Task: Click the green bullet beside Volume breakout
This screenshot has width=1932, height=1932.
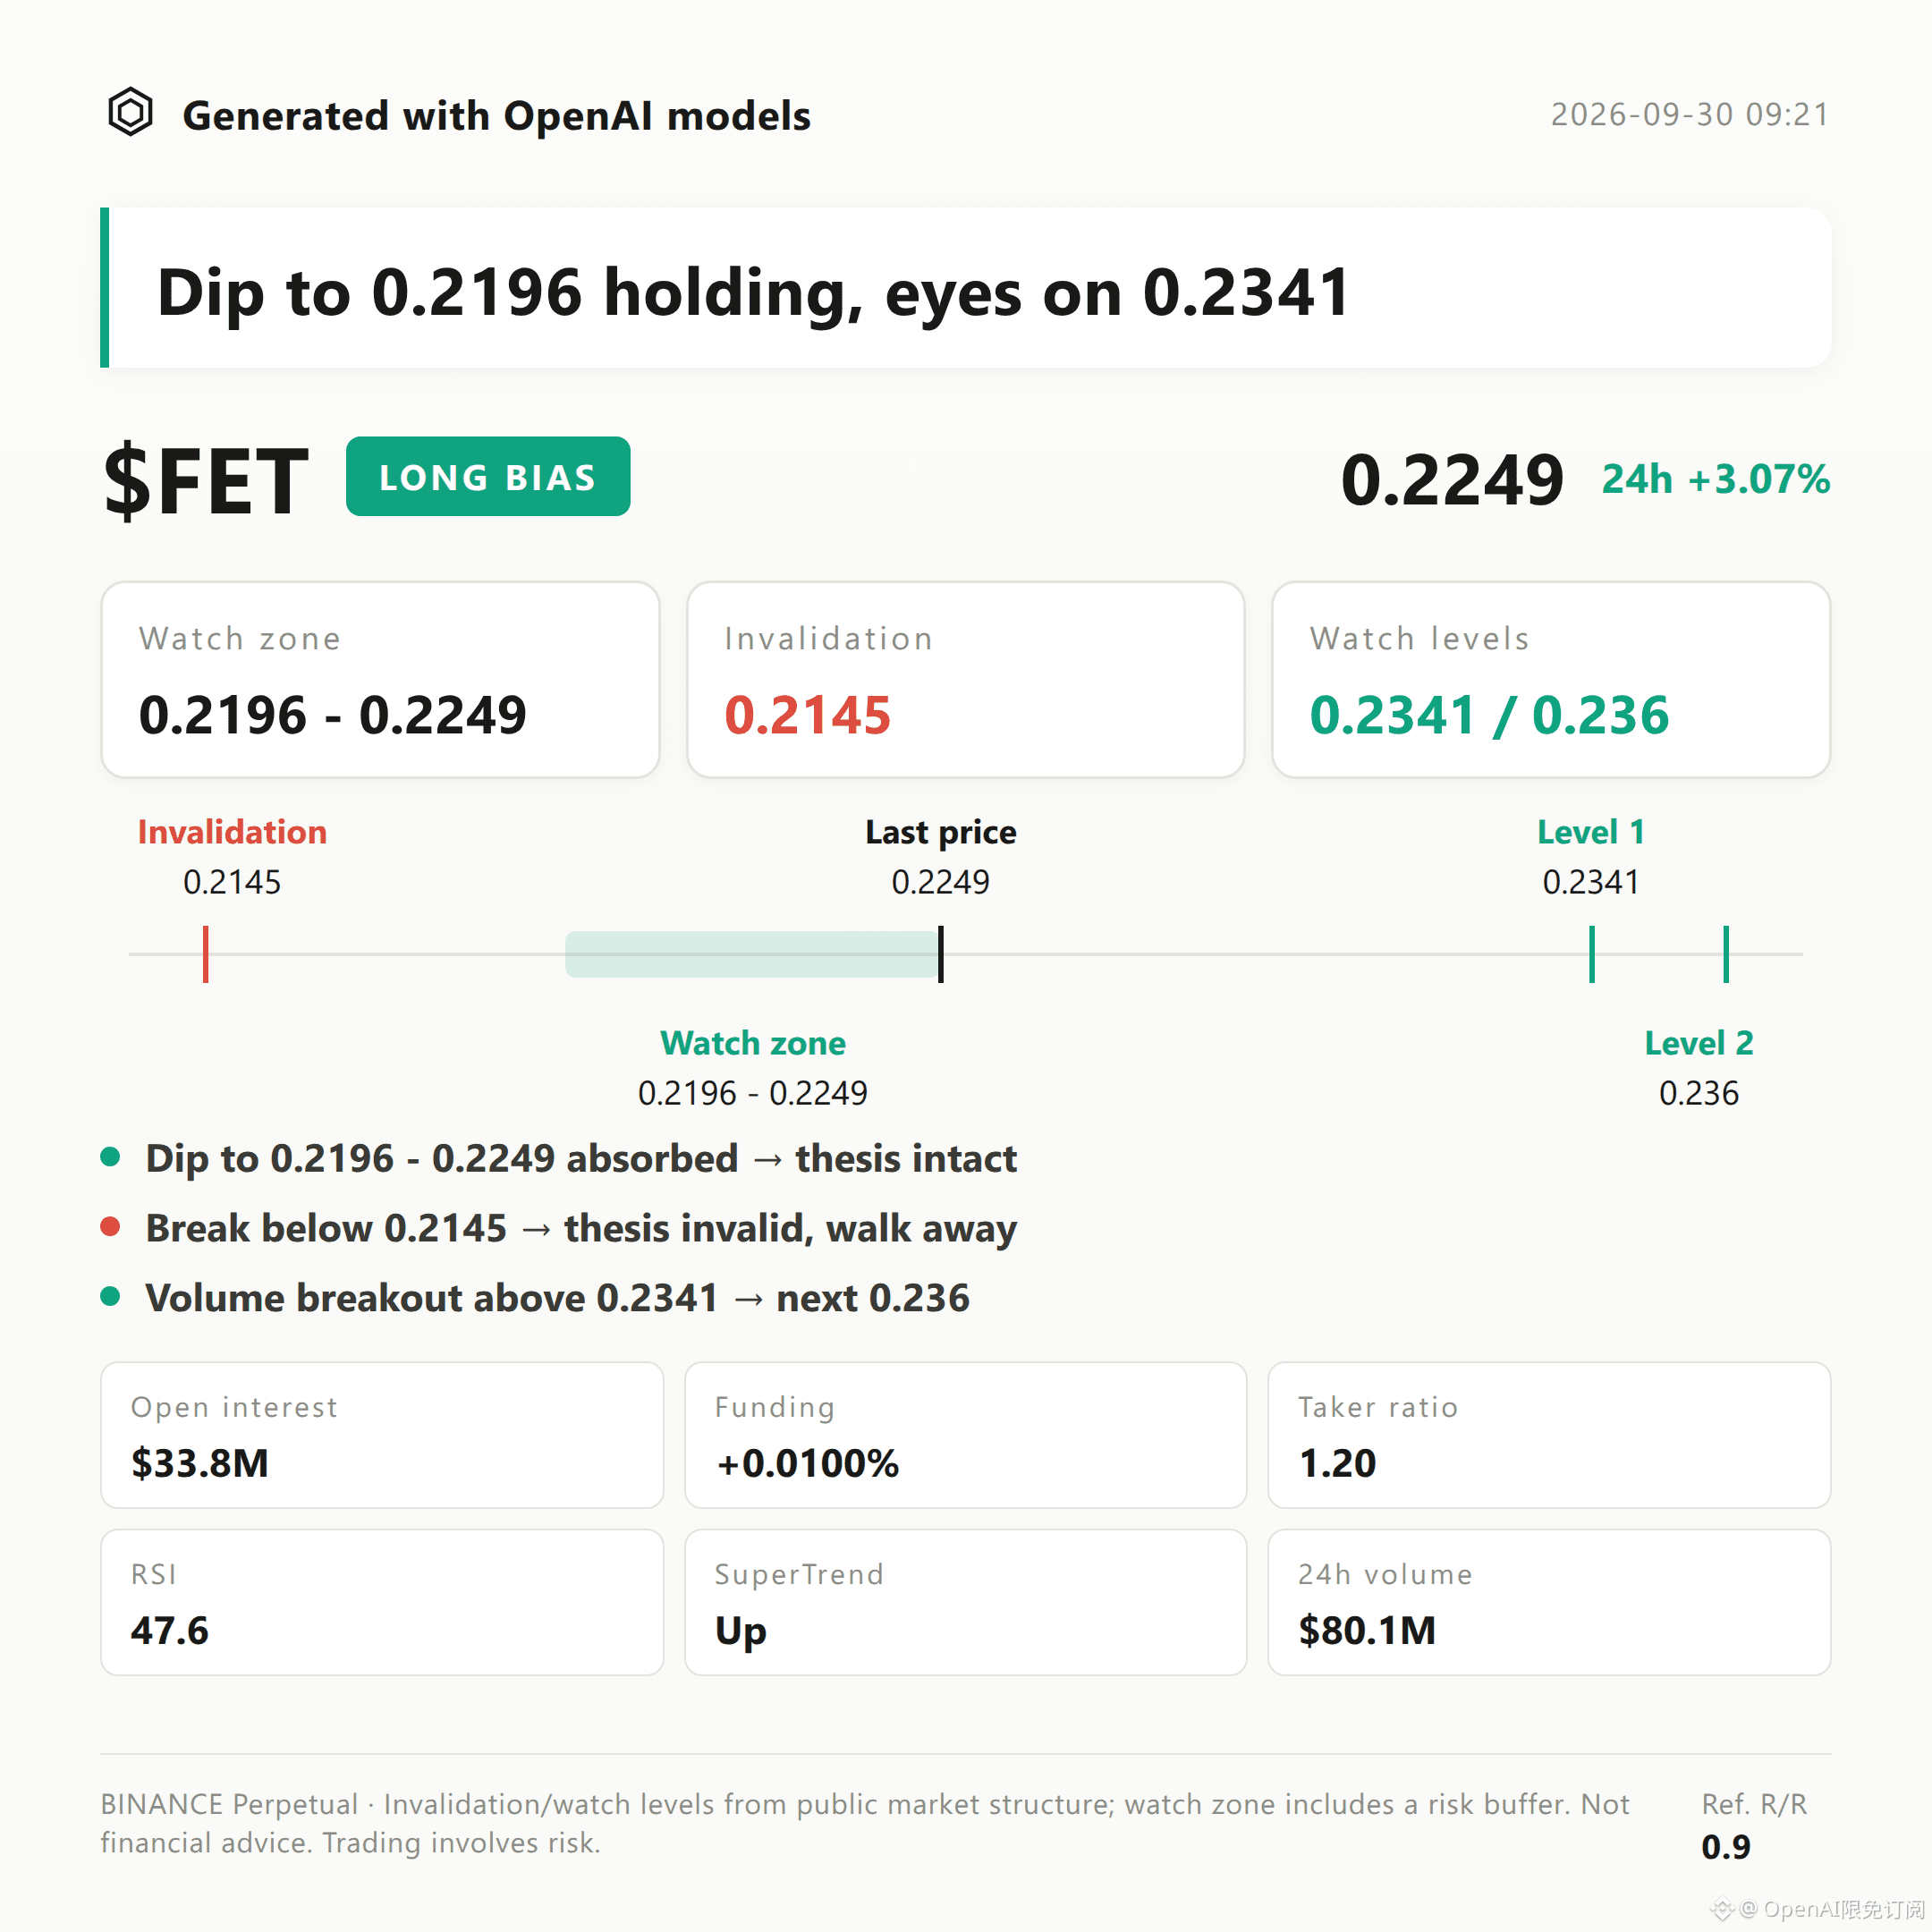Action: 111,1297
